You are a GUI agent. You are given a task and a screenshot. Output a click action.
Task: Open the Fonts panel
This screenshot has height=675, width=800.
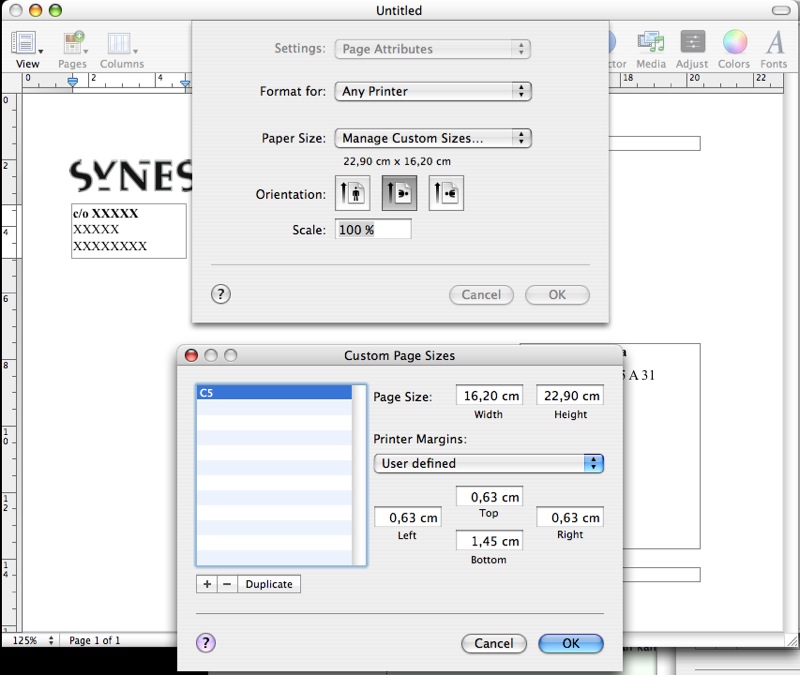coord(774,49)
